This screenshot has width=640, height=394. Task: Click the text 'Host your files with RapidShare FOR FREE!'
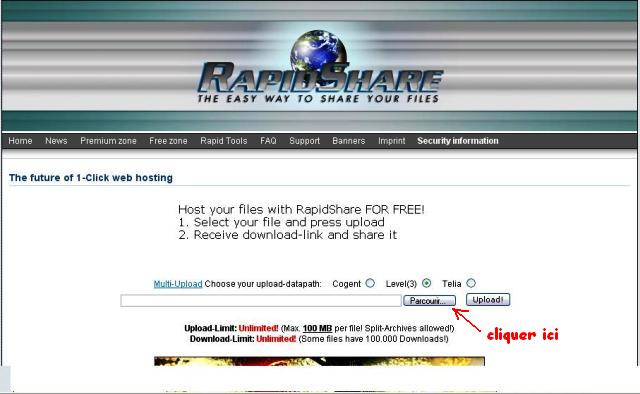301,209
